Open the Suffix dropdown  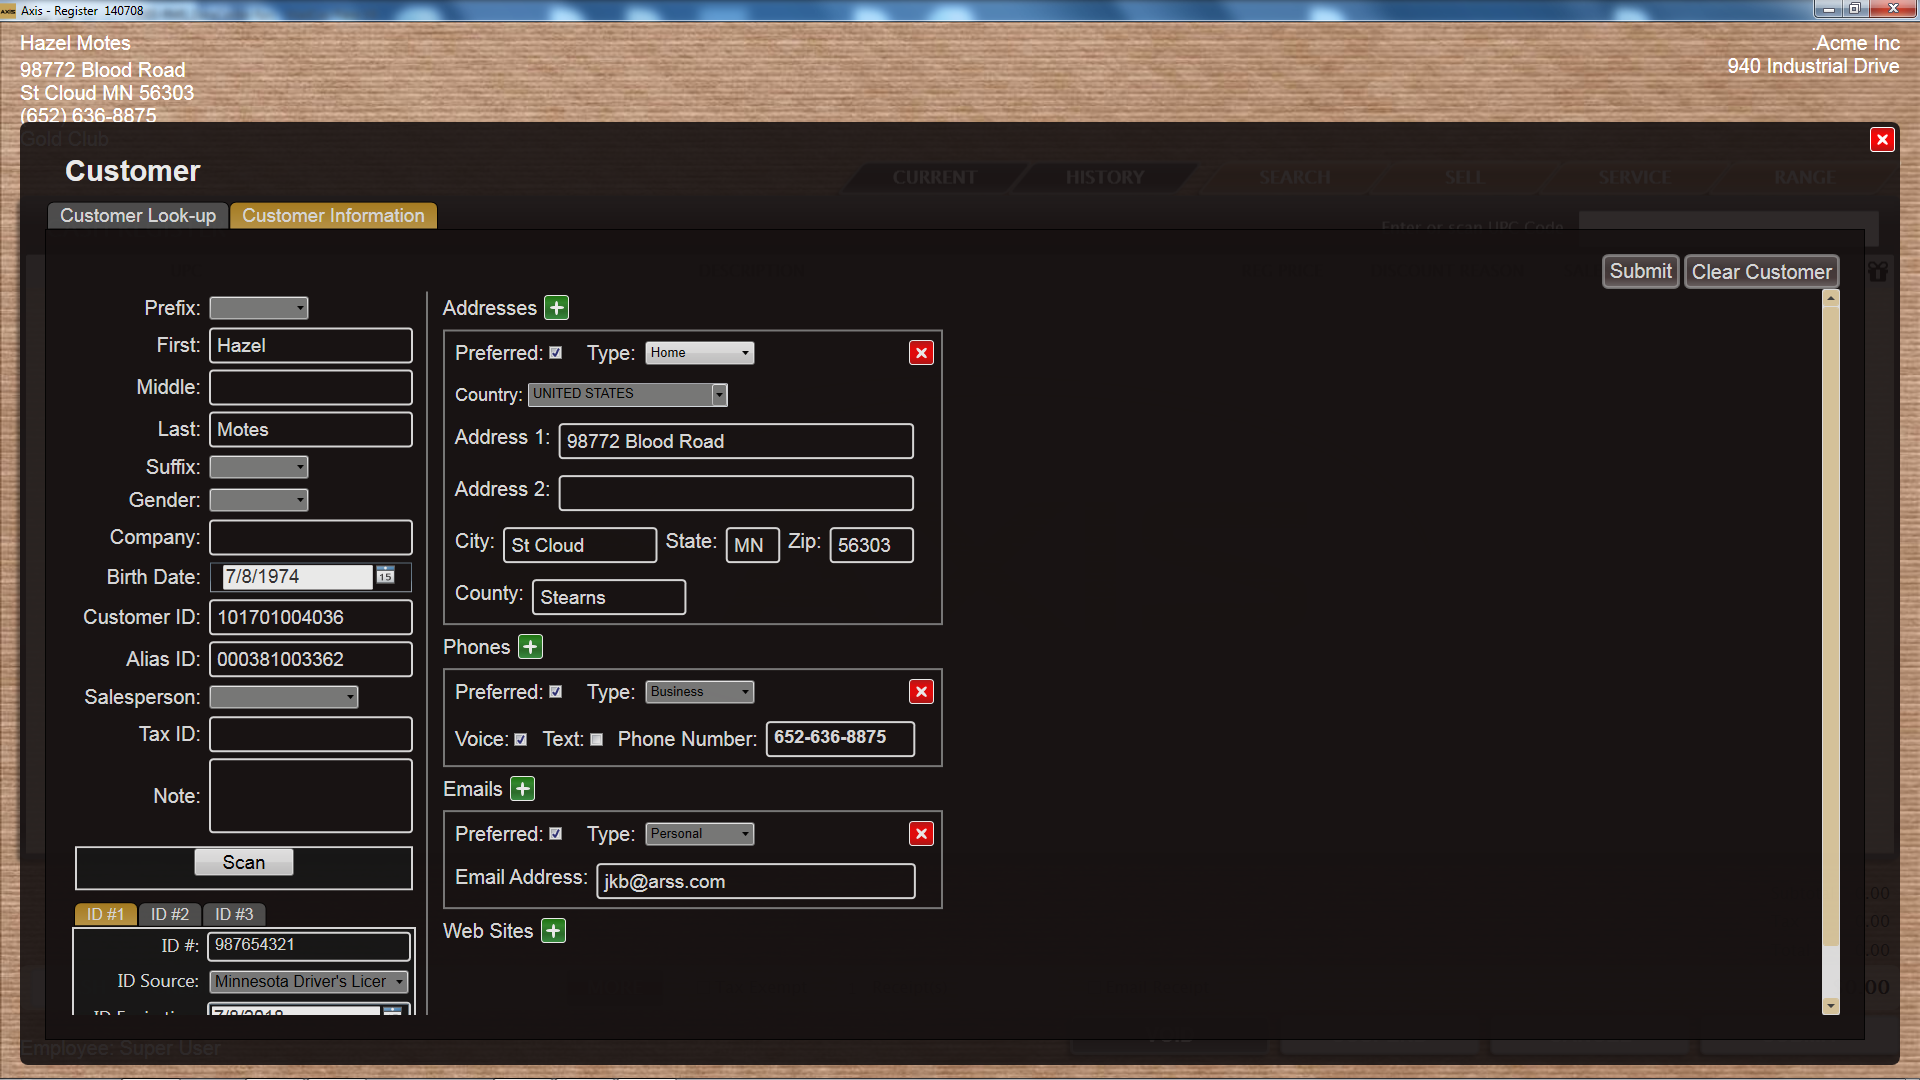(259, 467)
